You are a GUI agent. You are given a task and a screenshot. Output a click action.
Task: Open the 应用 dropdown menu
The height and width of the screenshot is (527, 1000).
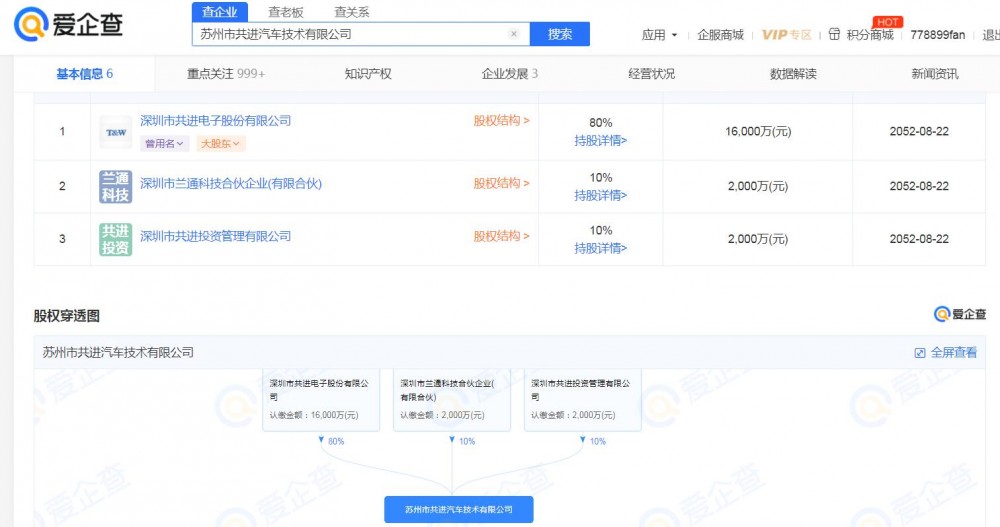click(x=659, y=34)
